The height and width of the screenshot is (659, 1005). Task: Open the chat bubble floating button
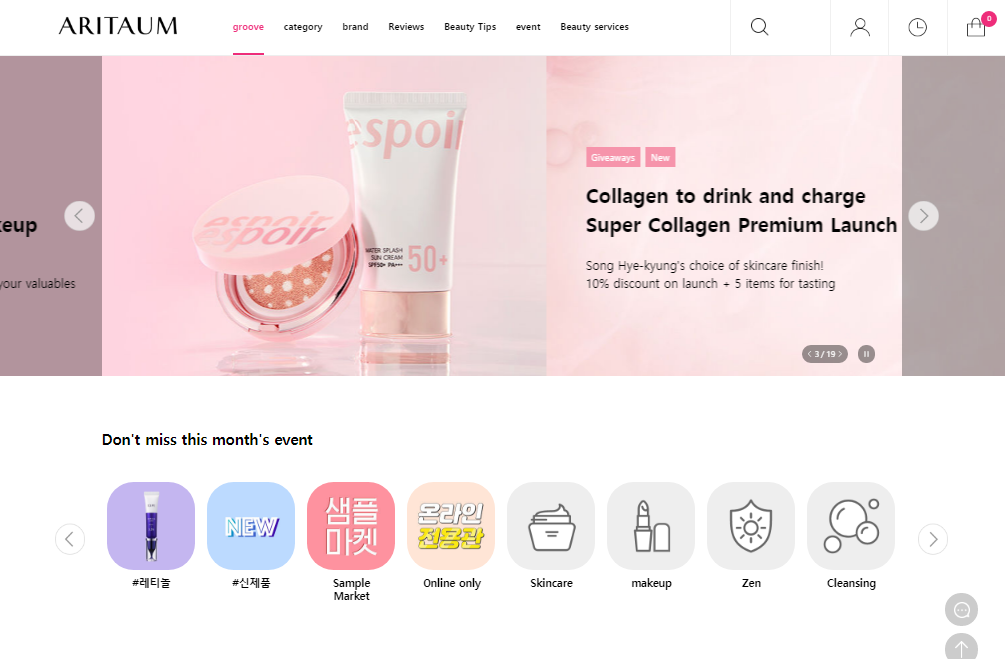point(961,610)
